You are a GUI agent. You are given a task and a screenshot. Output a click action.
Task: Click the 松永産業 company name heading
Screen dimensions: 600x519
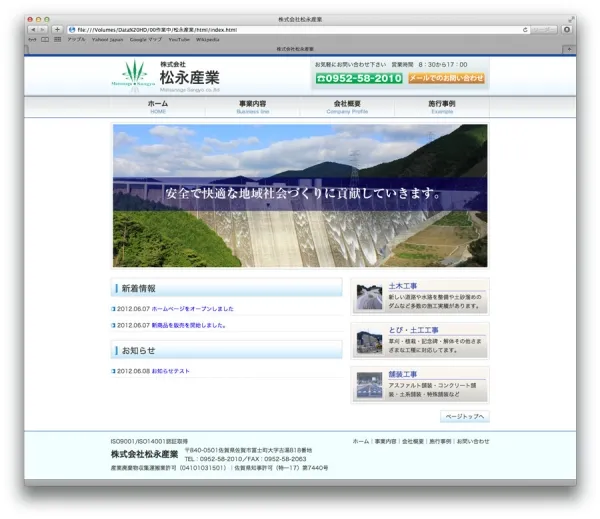[189, 78]
